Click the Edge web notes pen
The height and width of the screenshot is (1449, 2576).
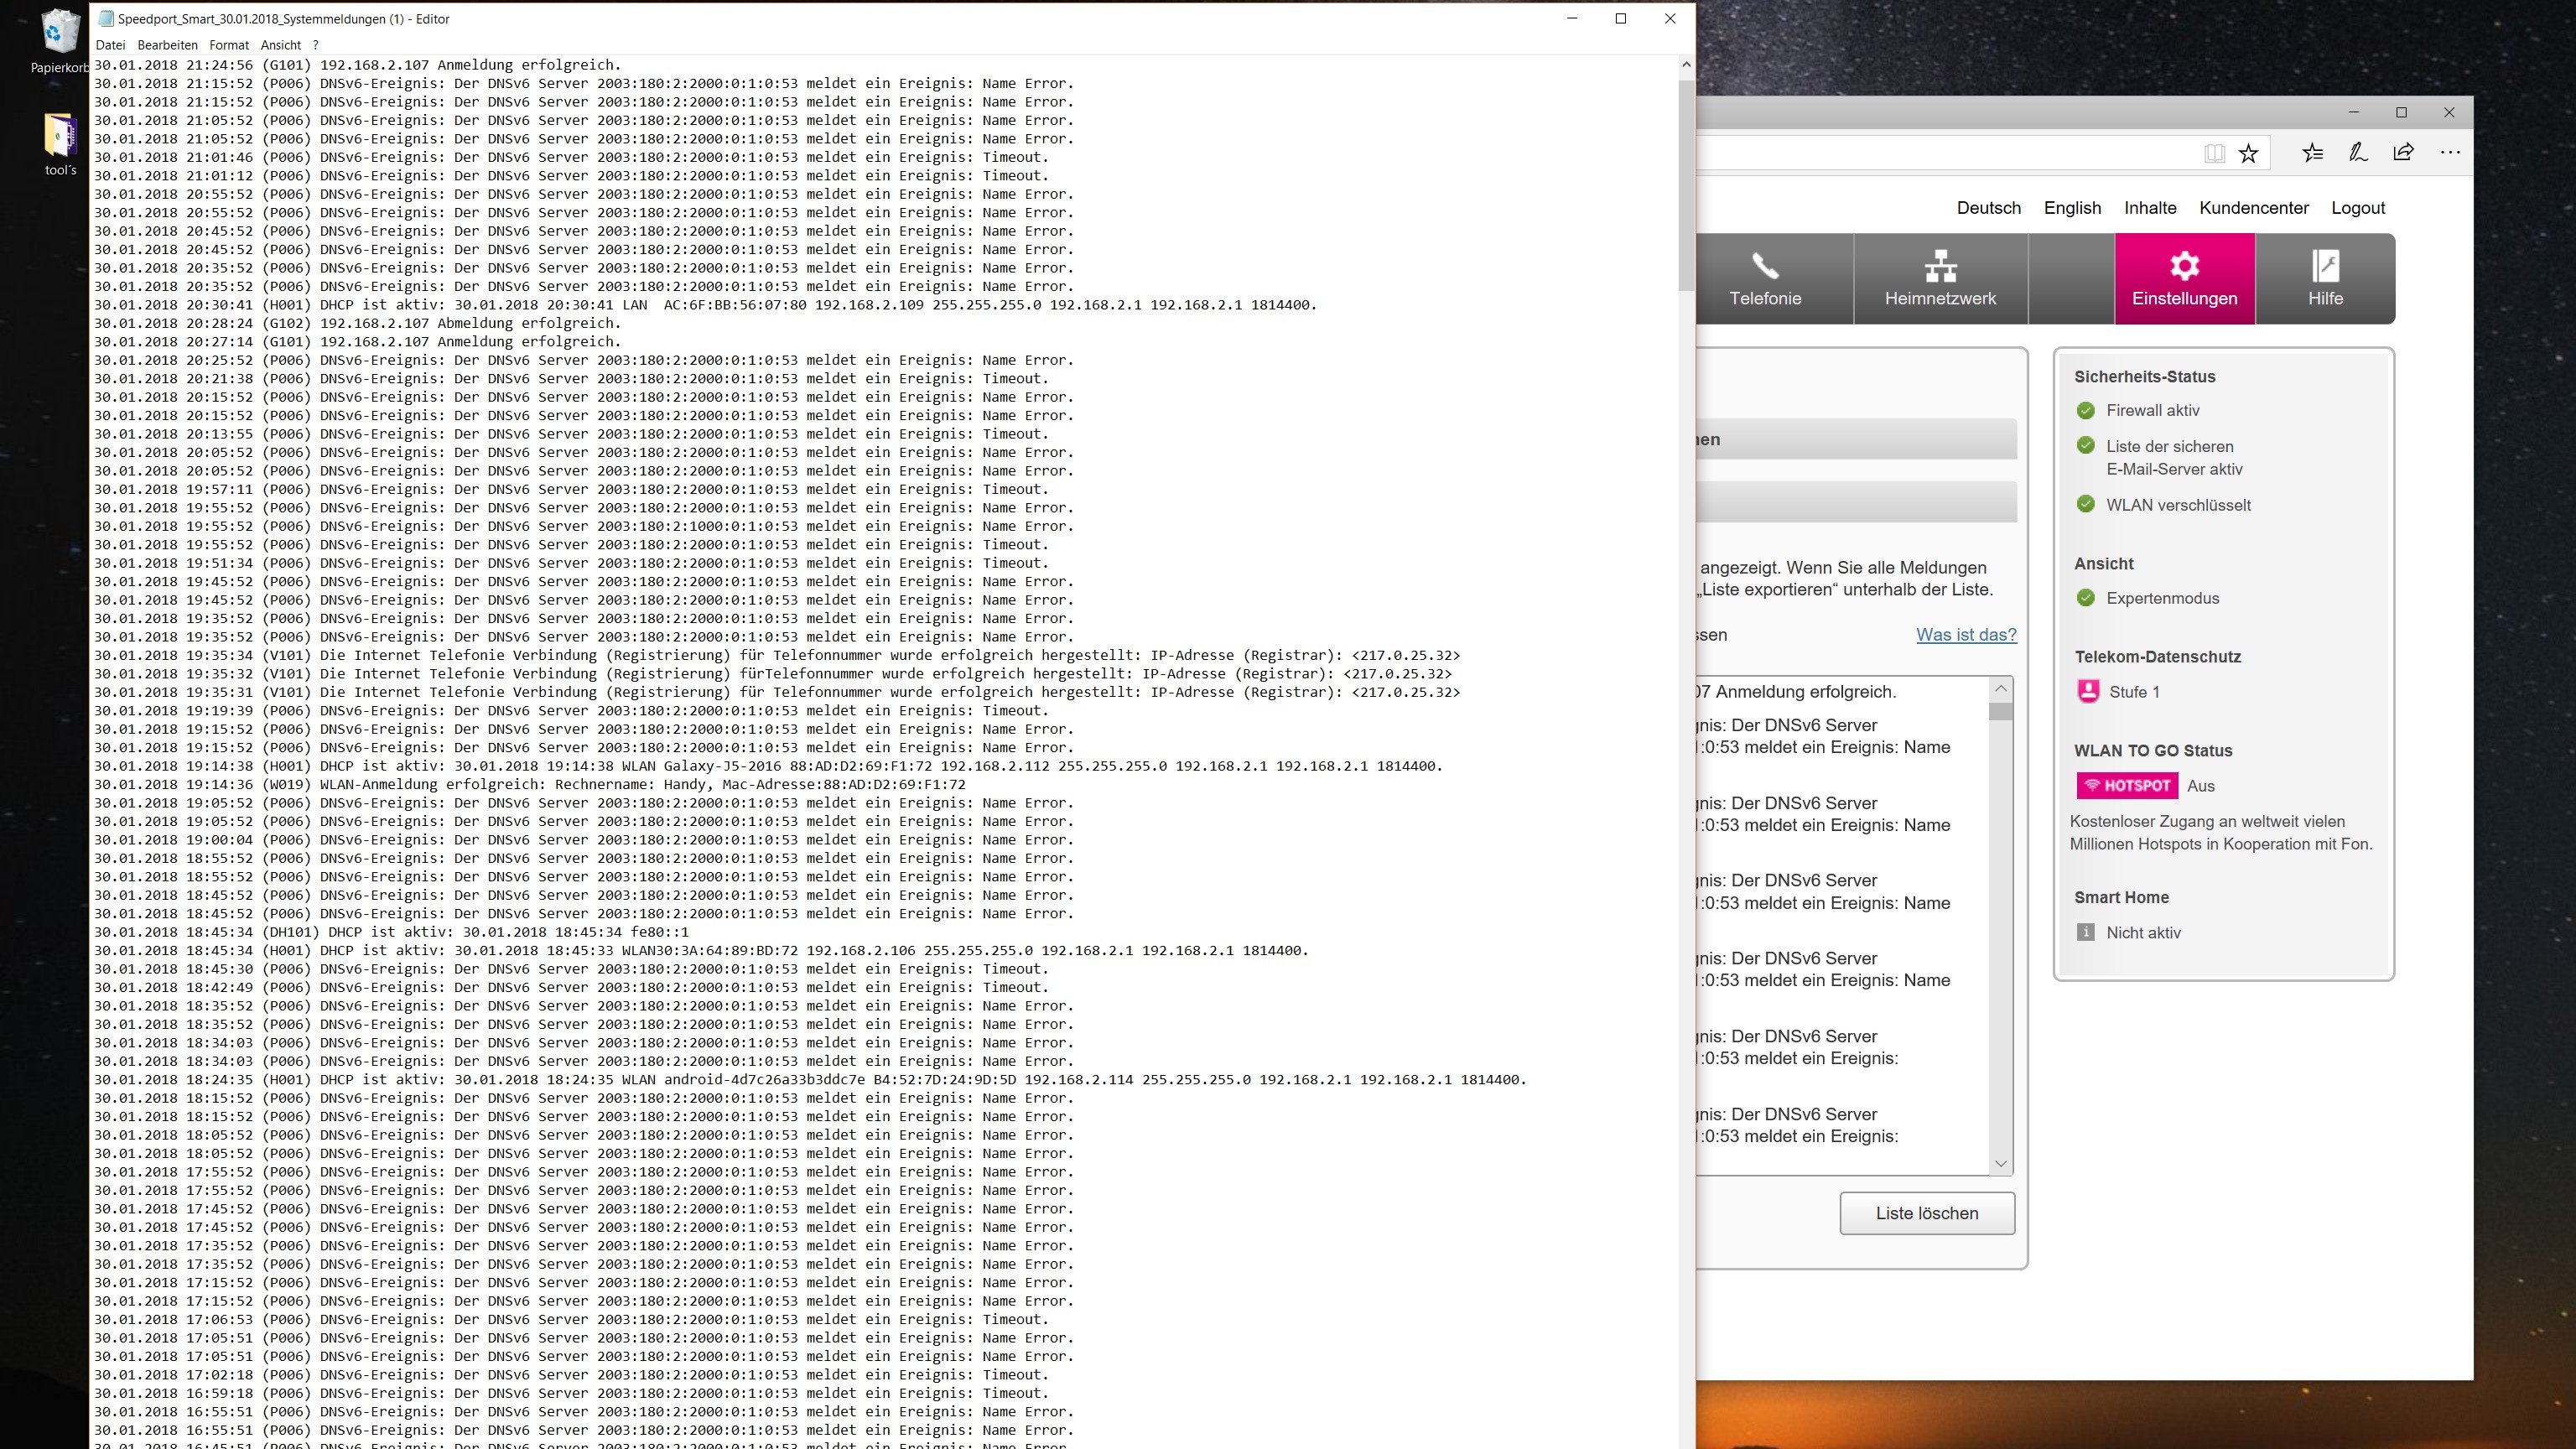pos(2358,153)
